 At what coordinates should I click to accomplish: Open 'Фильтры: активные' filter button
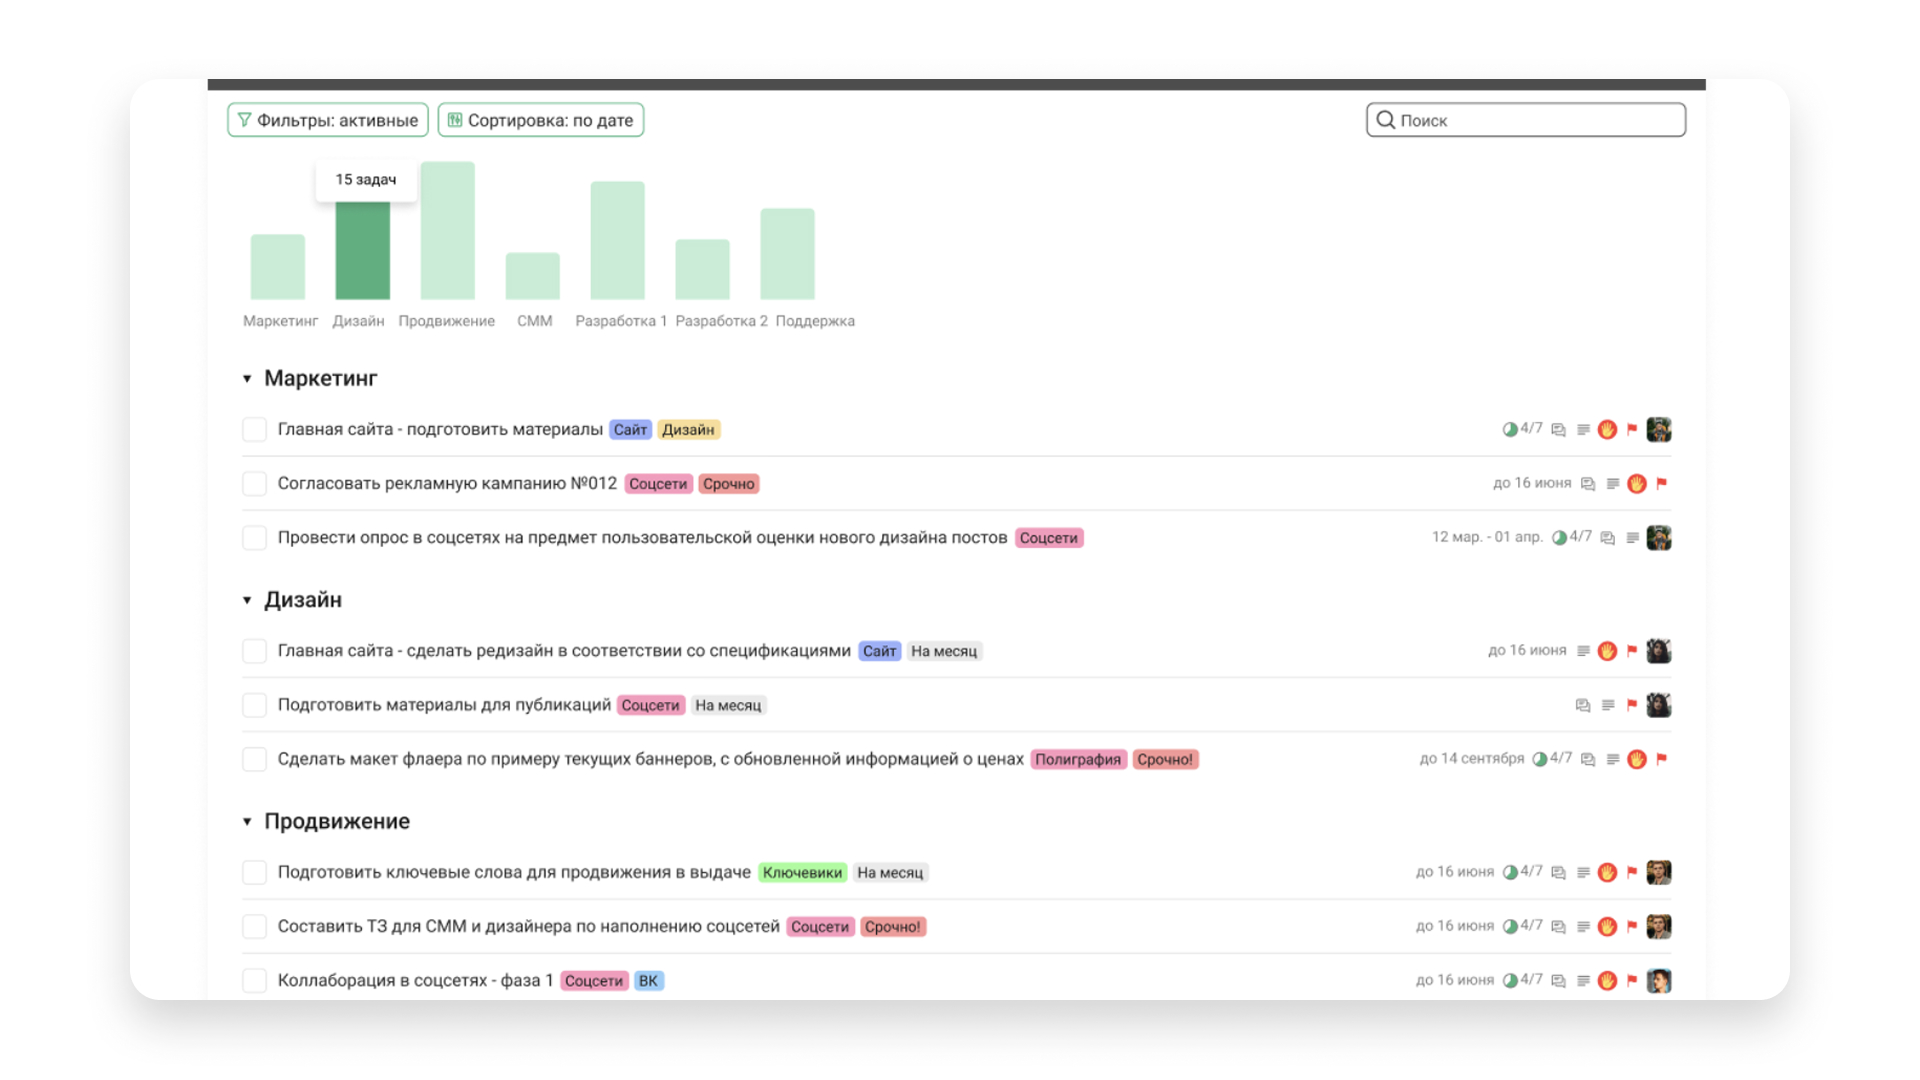[x=328, y=120]
